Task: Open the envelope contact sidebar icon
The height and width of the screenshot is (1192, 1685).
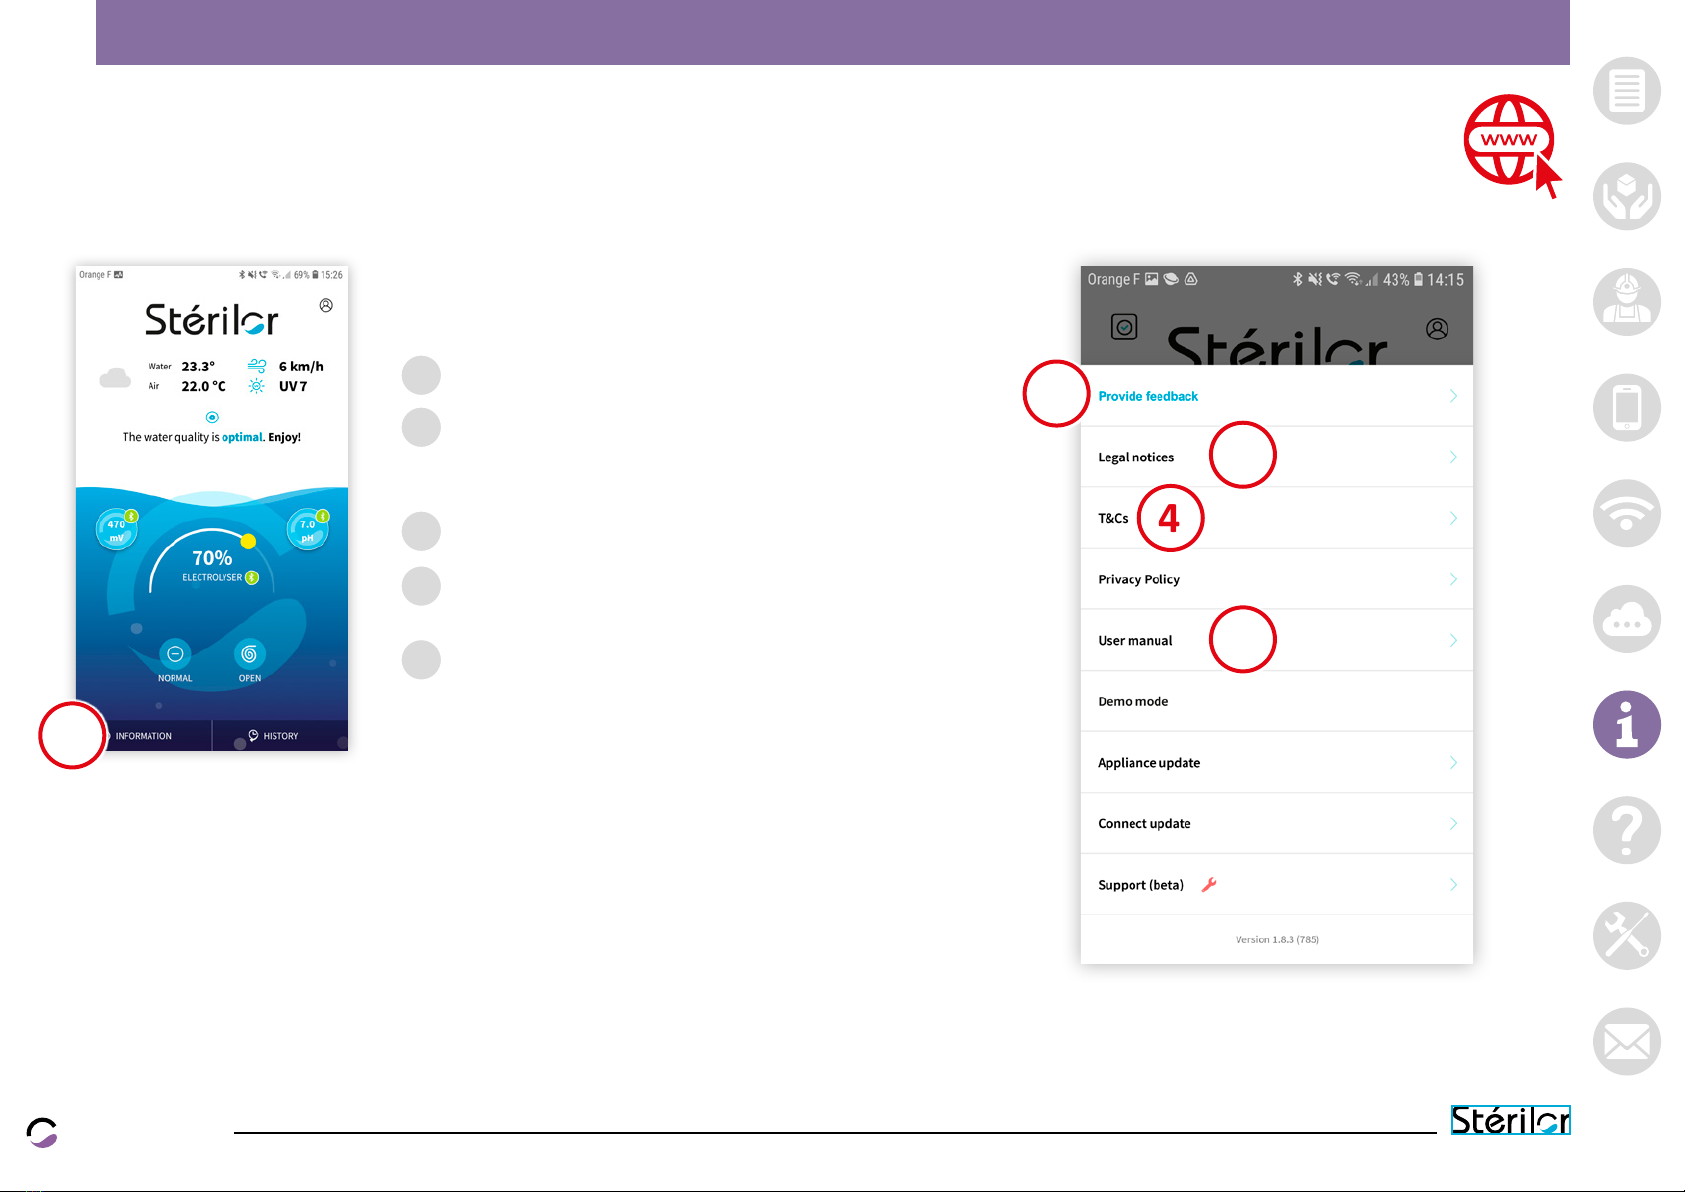Action: coord(1626,1042)
